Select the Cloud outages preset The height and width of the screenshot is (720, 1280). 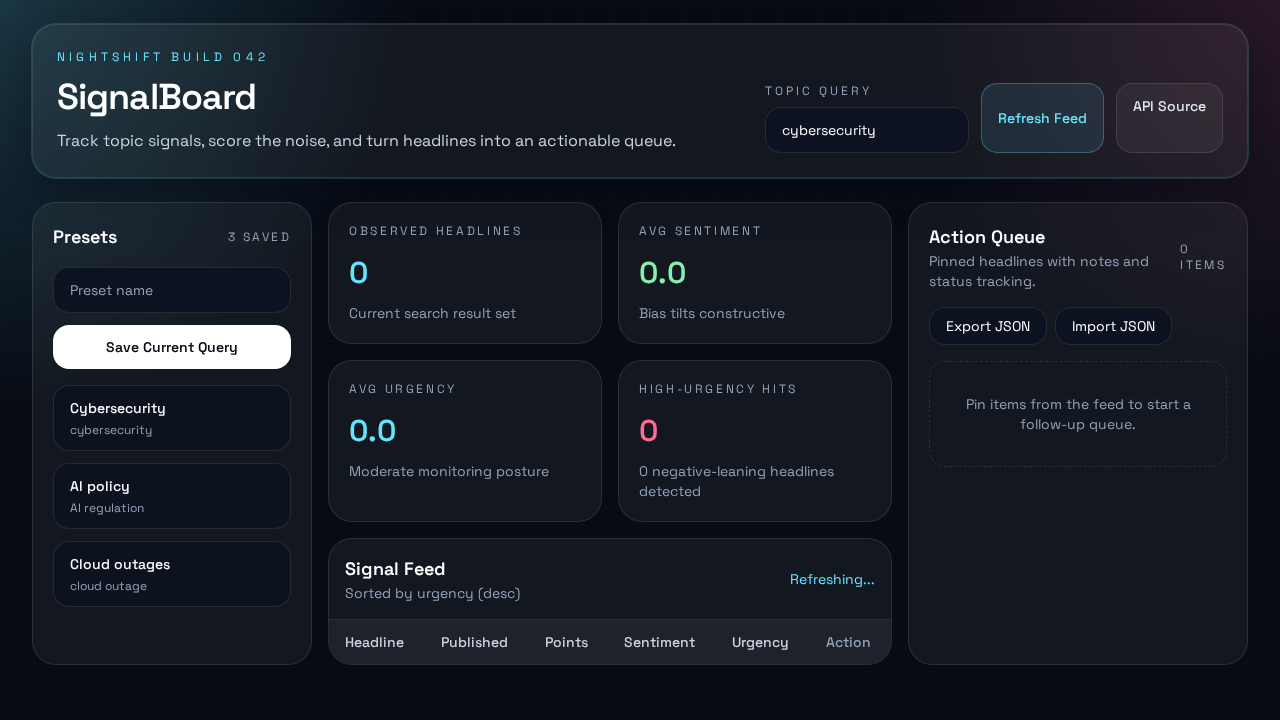coord(171,574)
